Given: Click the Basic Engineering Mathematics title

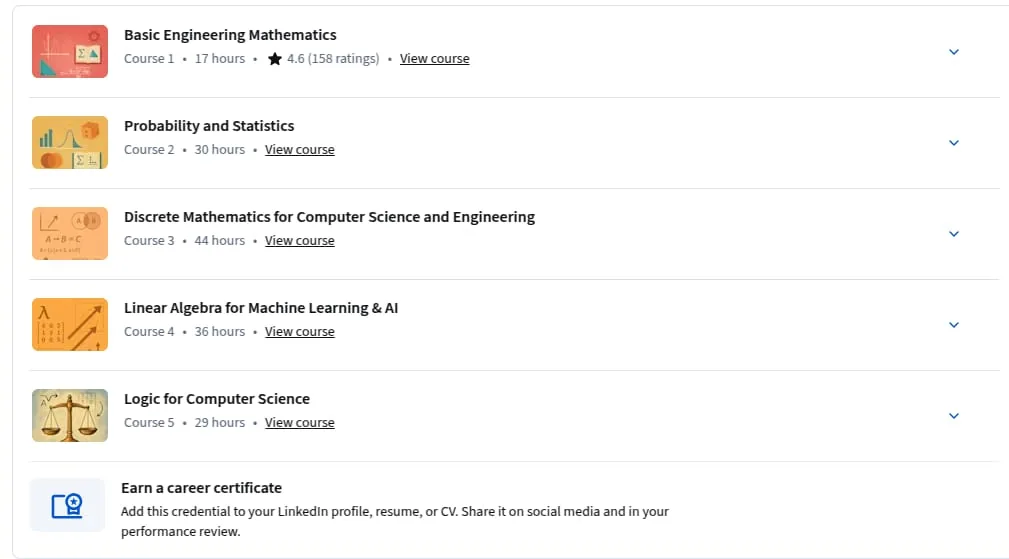Looking at the screenshot, I should click(230, 35).
